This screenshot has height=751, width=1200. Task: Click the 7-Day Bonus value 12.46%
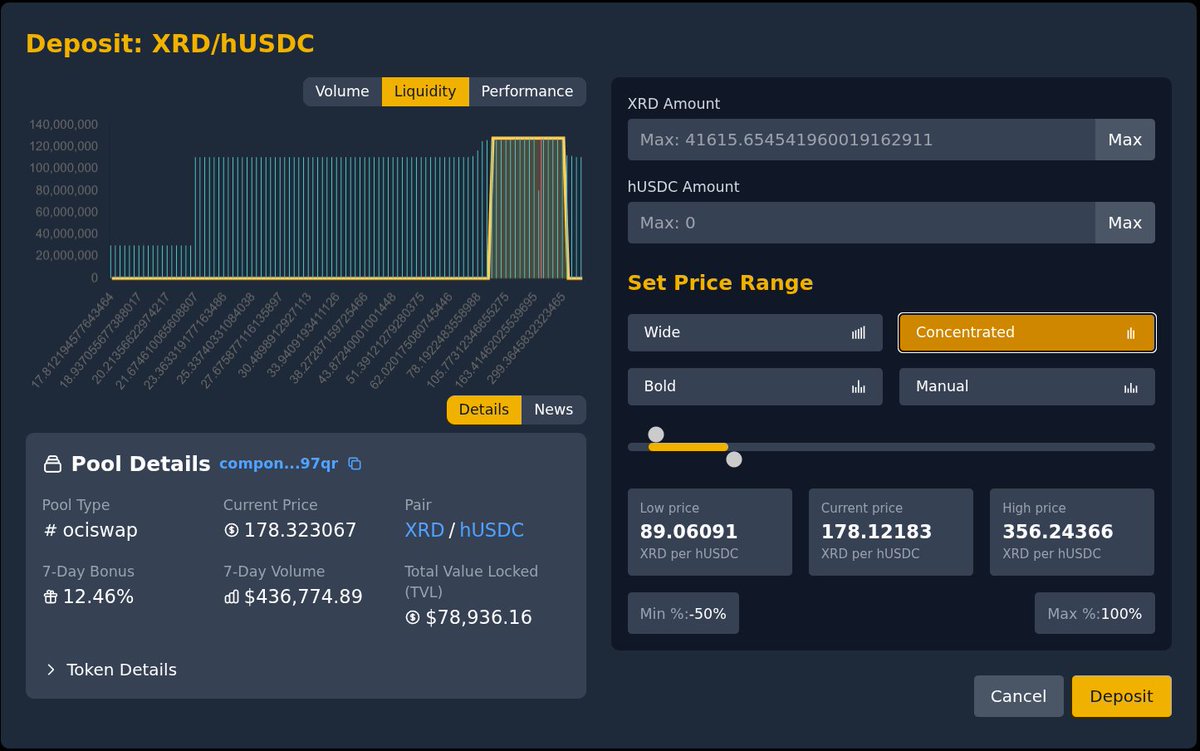pos(98,597)
